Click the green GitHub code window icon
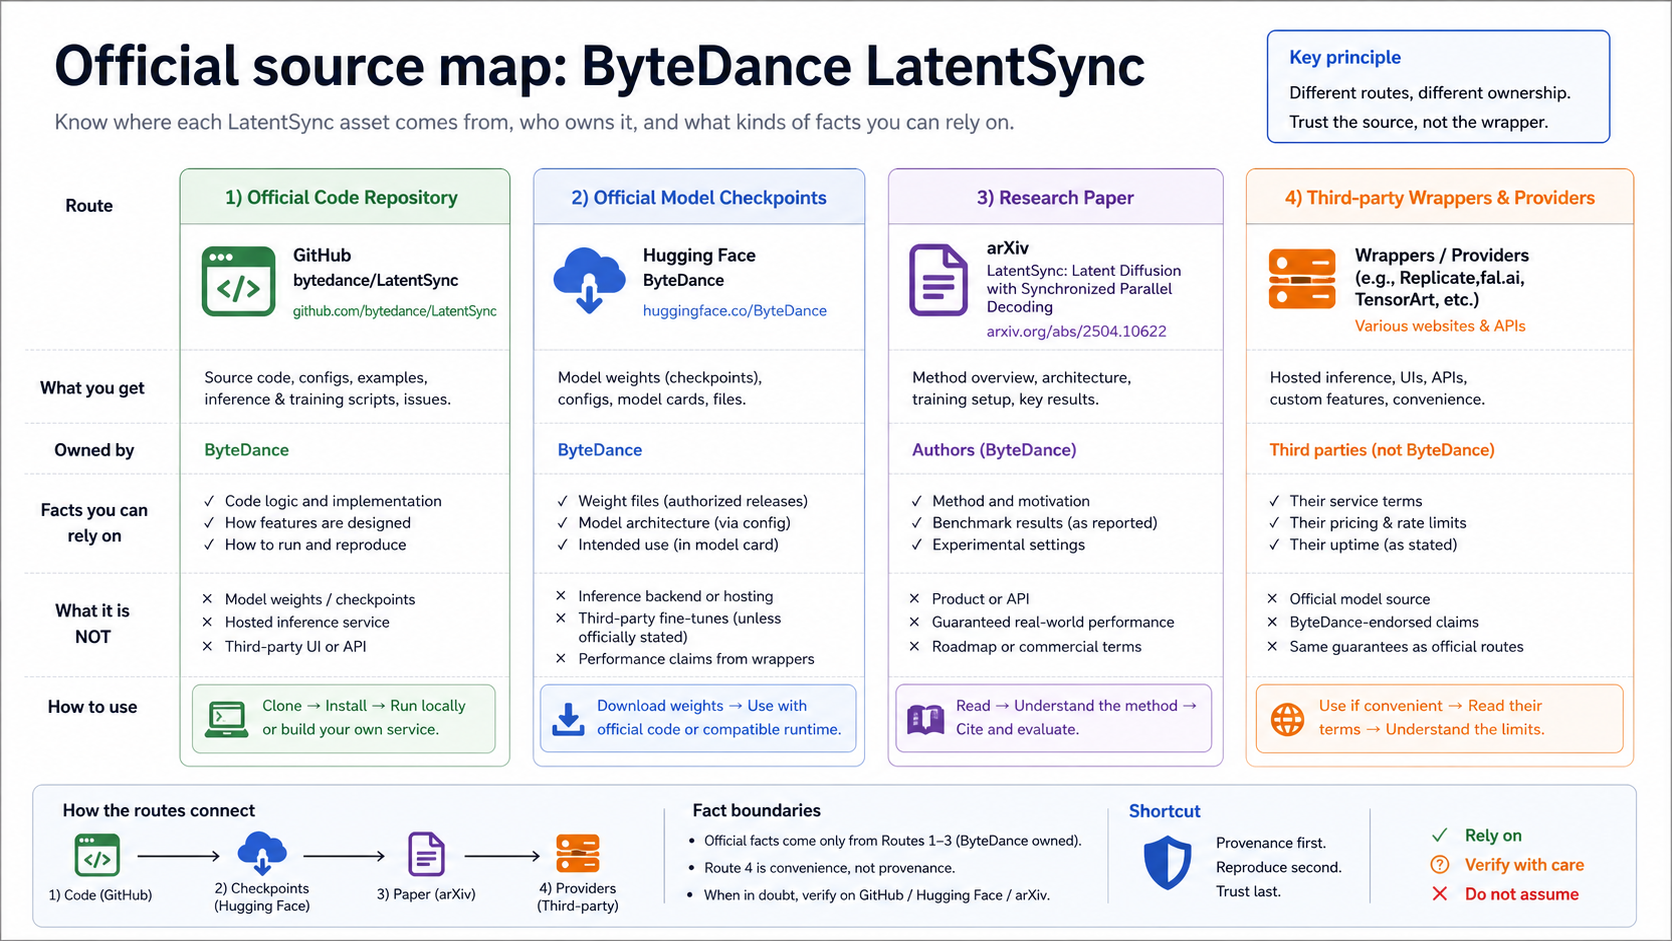 (x=238, y=281)
